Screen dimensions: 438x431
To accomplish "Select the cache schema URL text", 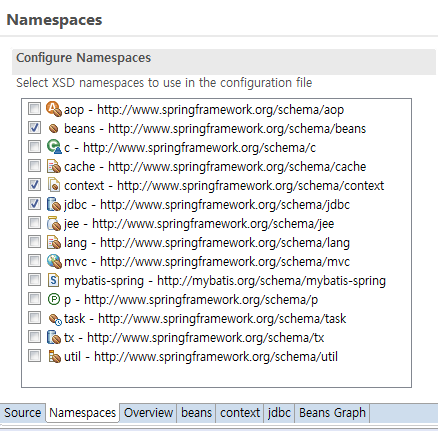I will [237, 167].
